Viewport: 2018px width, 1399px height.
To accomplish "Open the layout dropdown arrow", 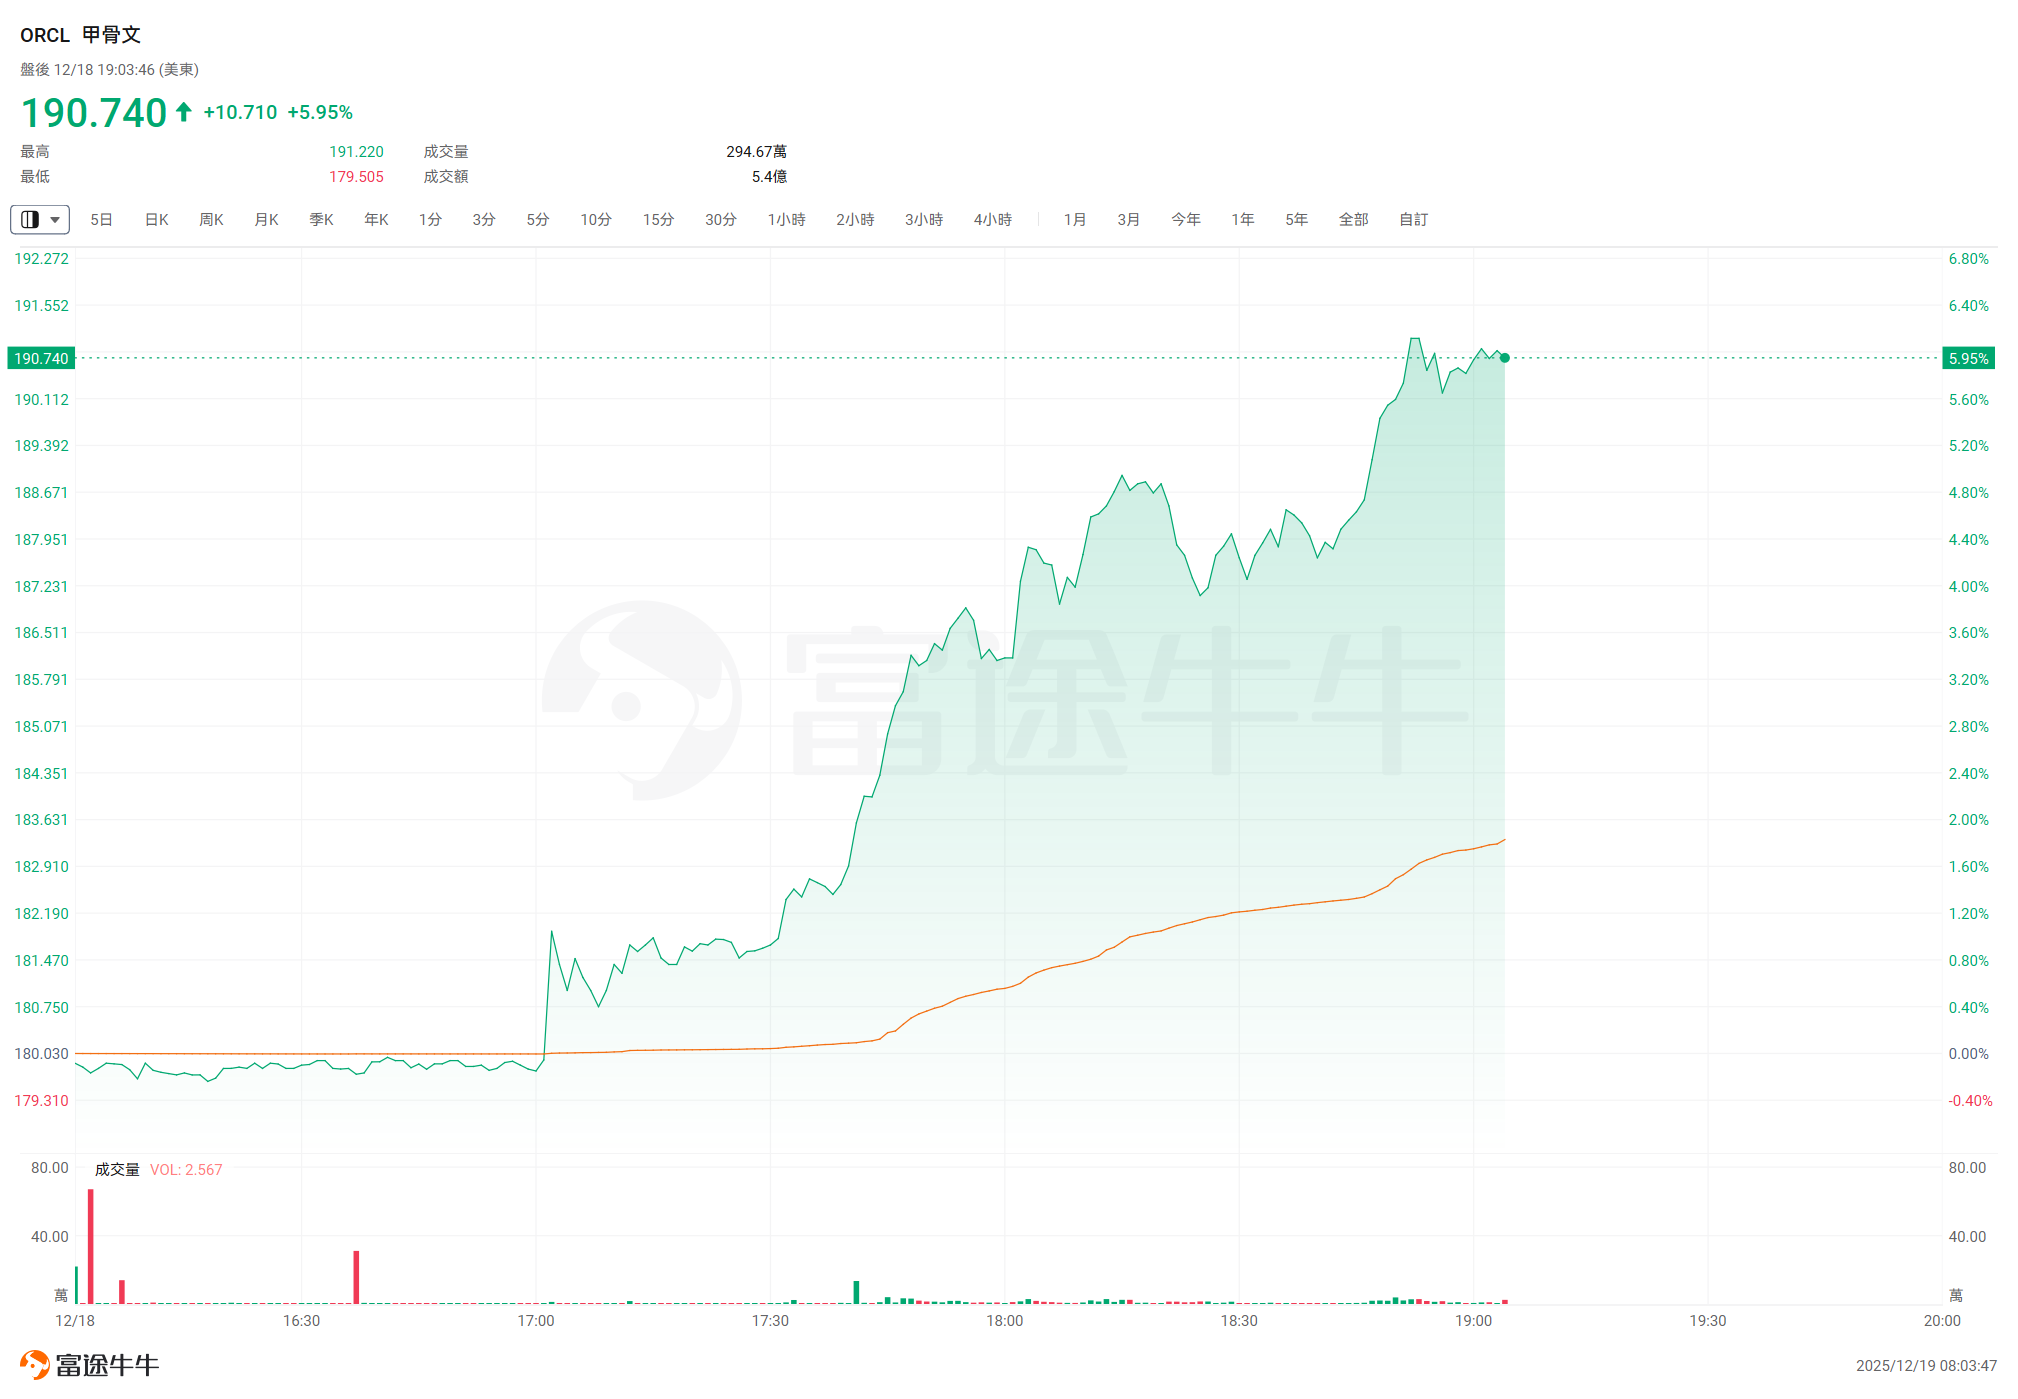I will (55, 219).
